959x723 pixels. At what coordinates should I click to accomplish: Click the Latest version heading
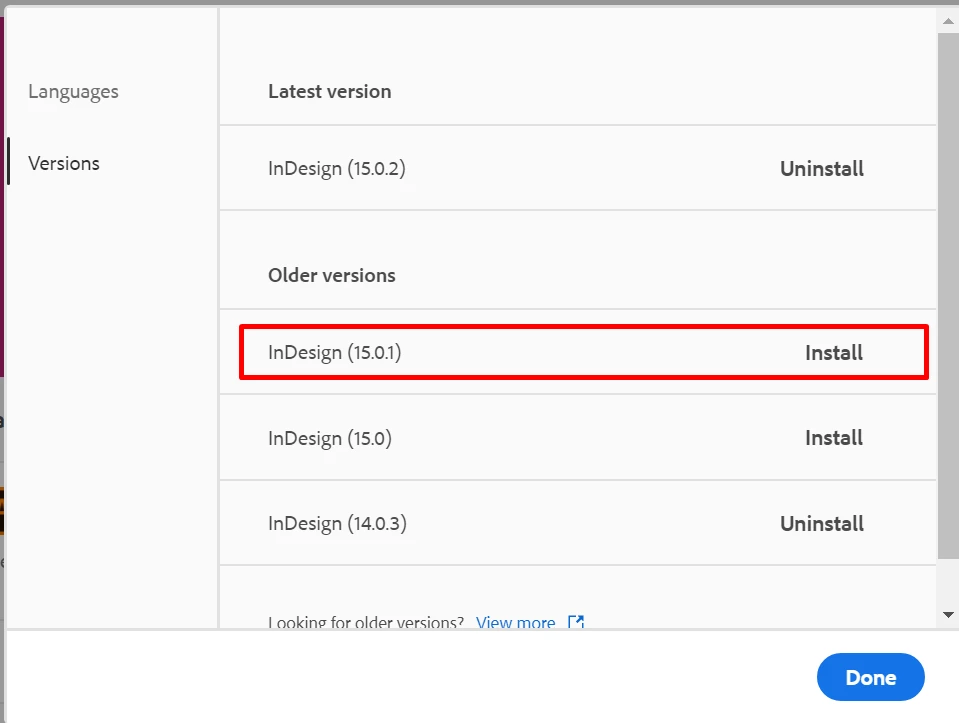click(330, 92)
